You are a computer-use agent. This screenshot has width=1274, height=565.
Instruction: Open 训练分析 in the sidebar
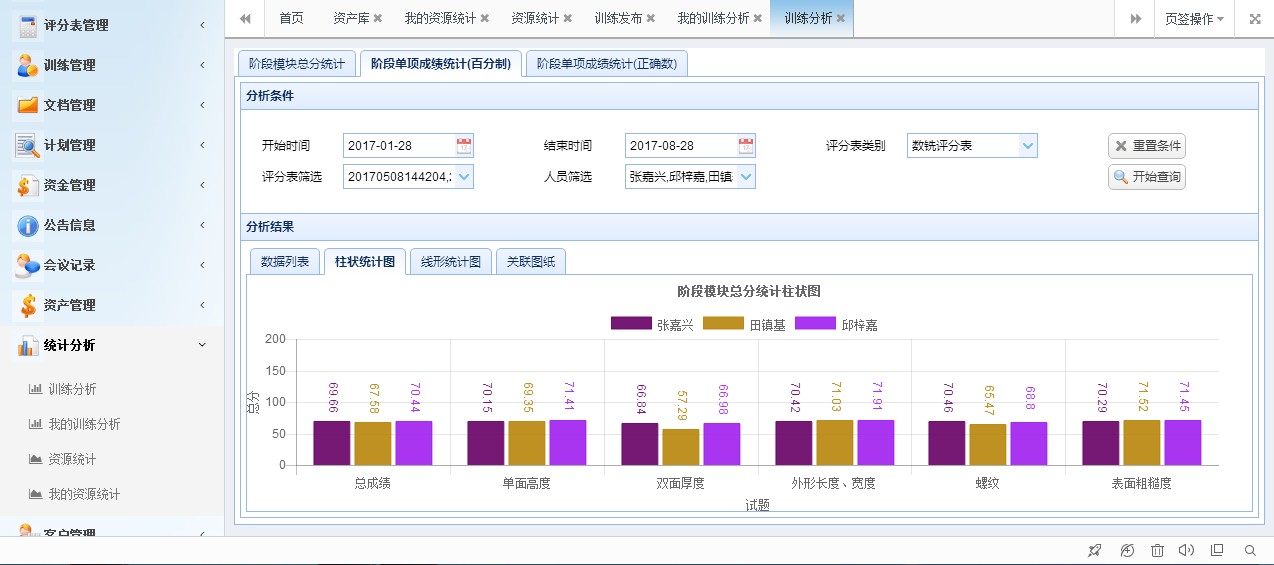click(73, 389)
